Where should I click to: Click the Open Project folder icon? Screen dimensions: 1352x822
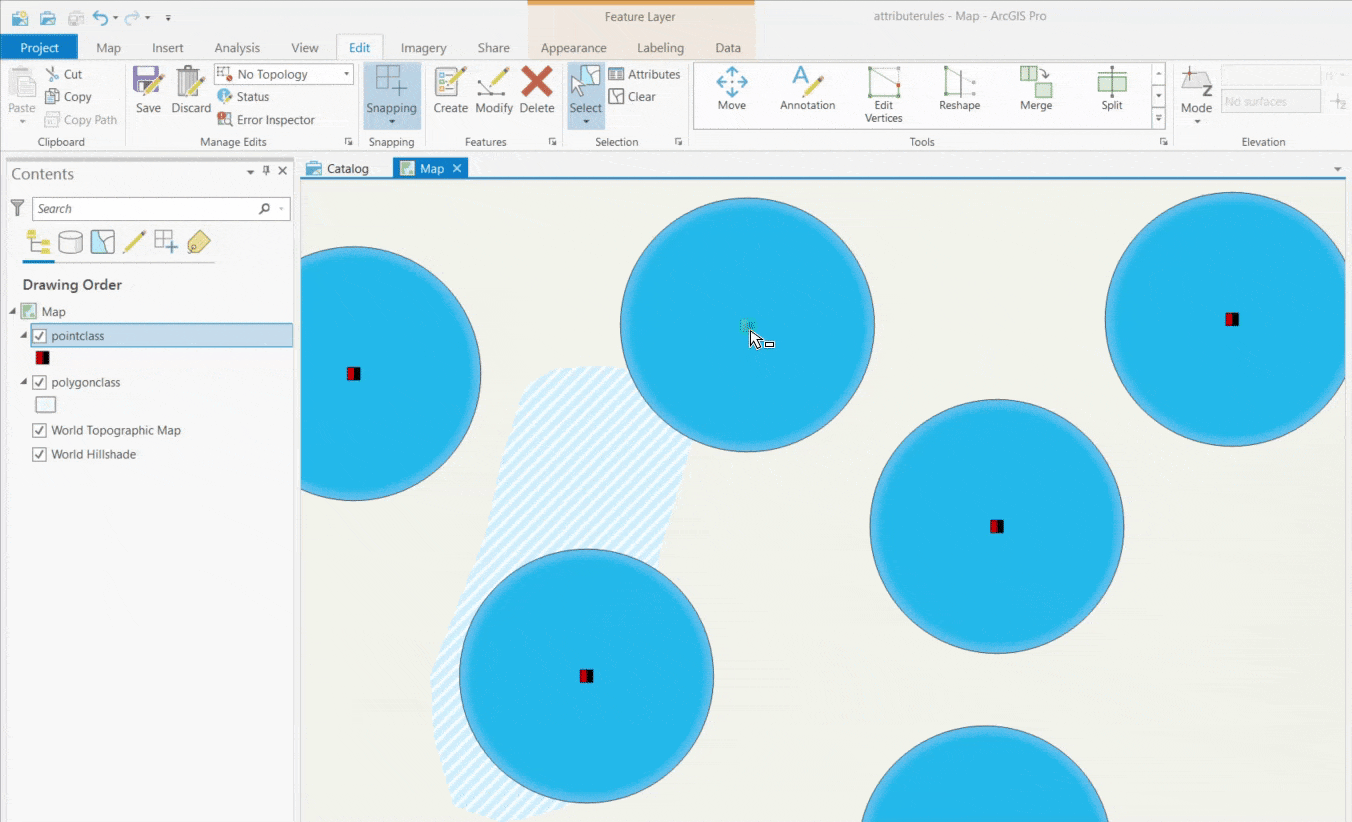click(x=48, y=17)
